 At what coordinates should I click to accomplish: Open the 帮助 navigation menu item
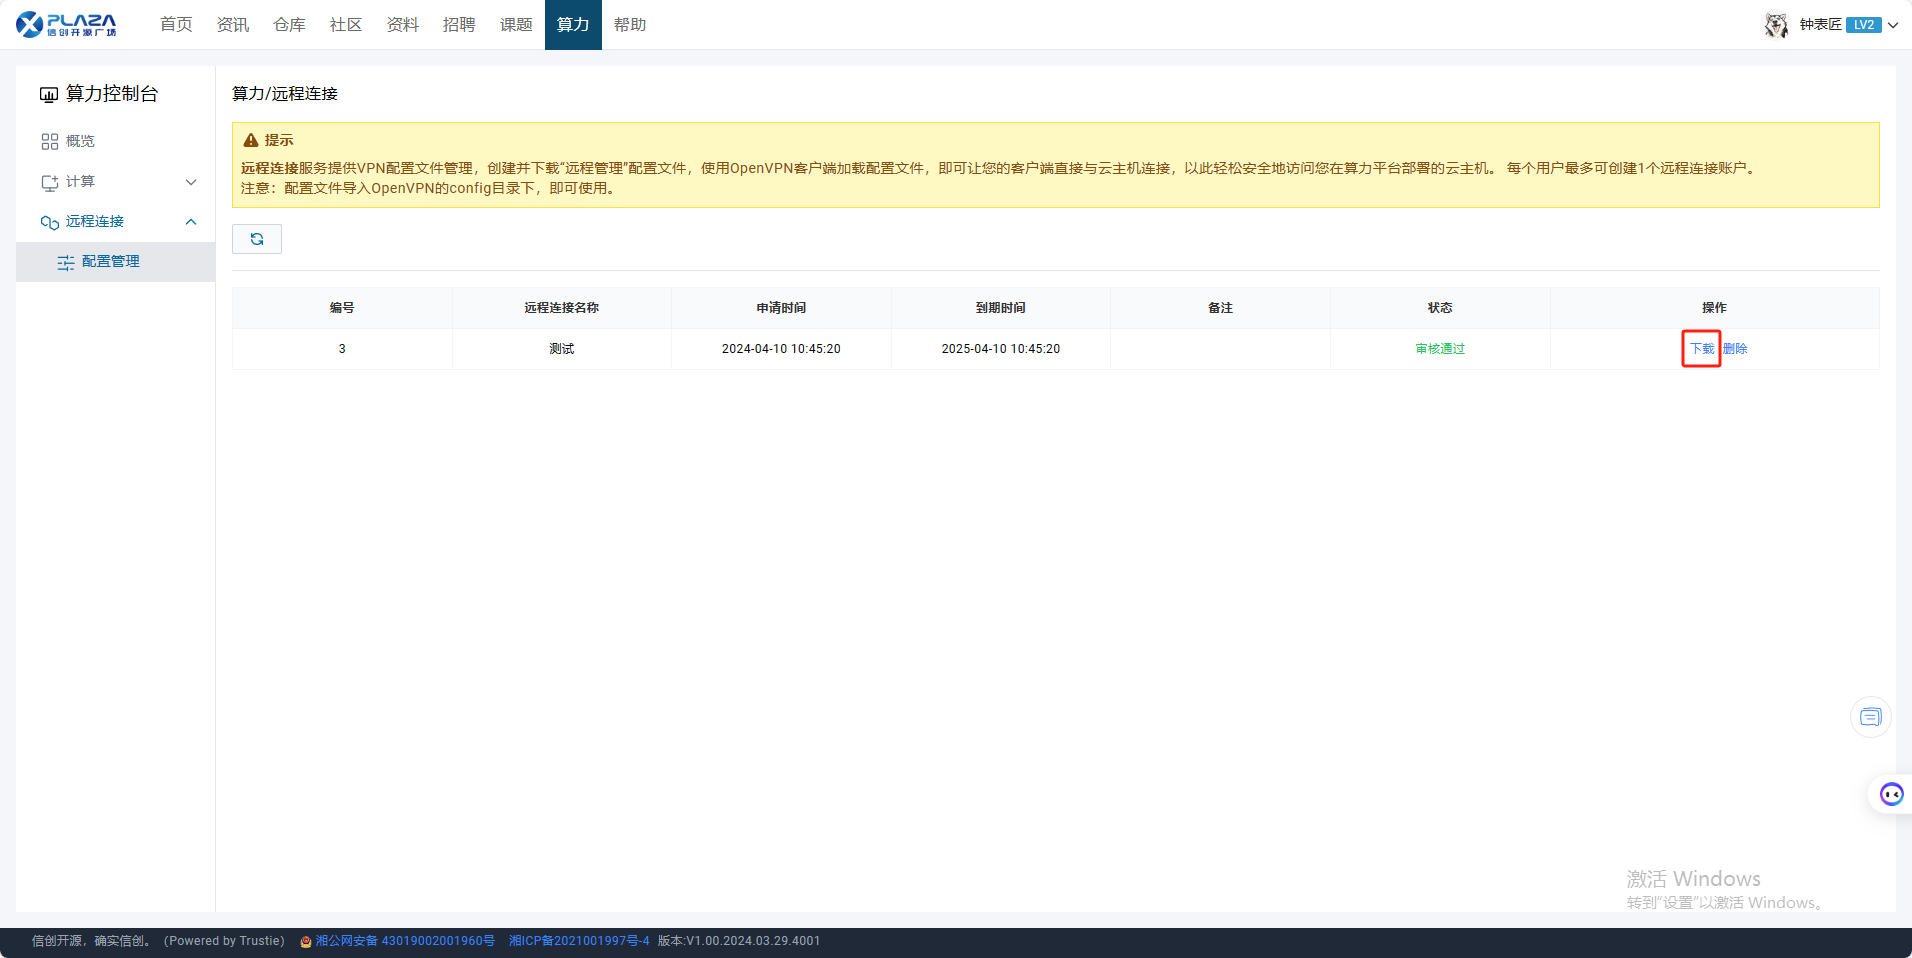tap(630, 25)
